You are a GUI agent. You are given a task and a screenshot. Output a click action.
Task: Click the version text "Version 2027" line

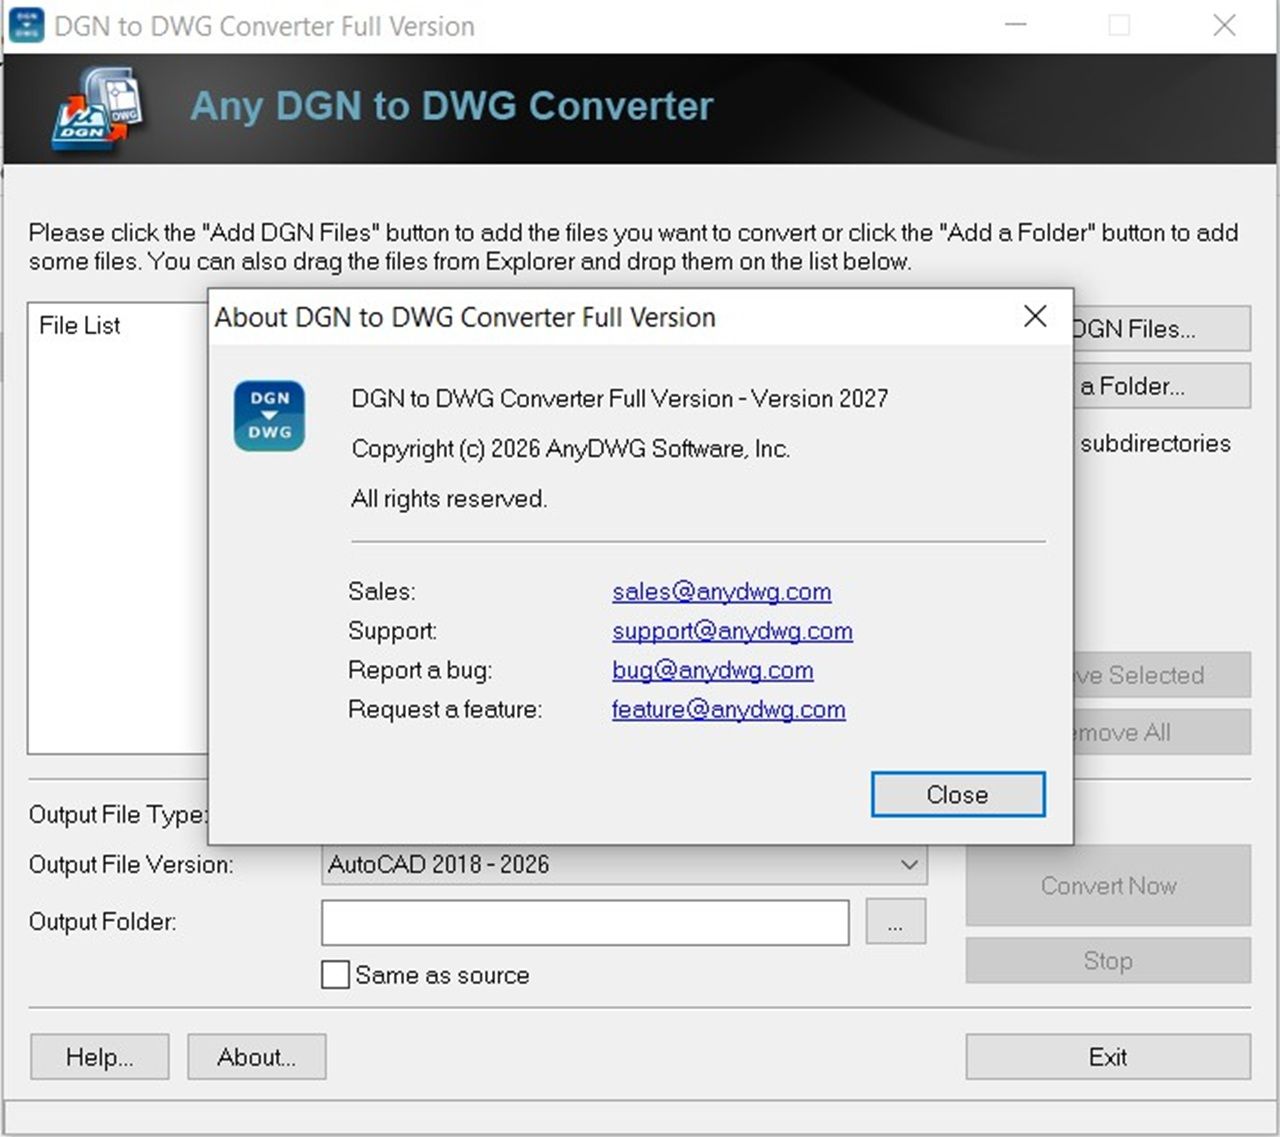pos(620,398)
